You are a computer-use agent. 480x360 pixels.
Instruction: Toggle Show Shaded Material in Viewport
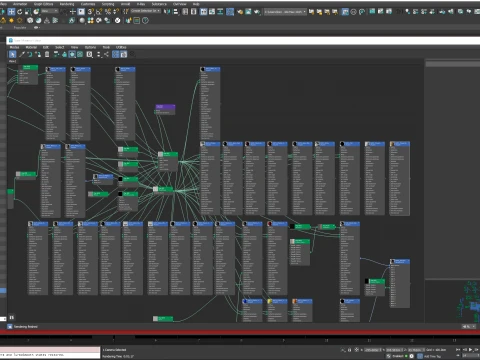[x=72, y=54]
